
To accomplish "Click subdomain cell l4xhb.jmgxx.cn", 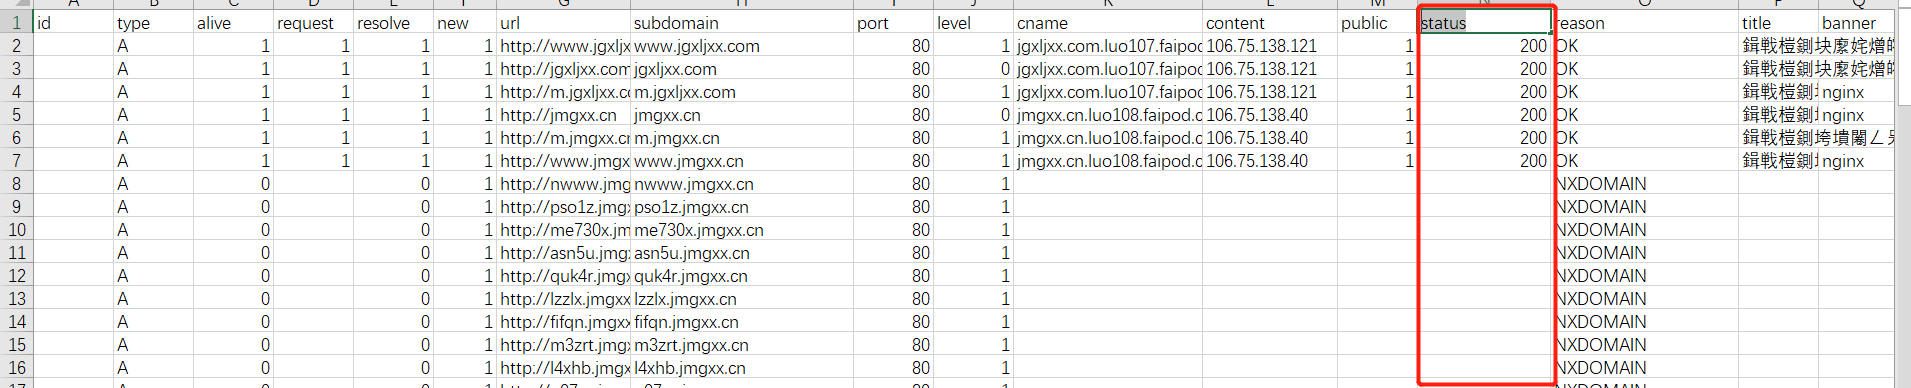I will pyautogui.click(x=742, y=368).
